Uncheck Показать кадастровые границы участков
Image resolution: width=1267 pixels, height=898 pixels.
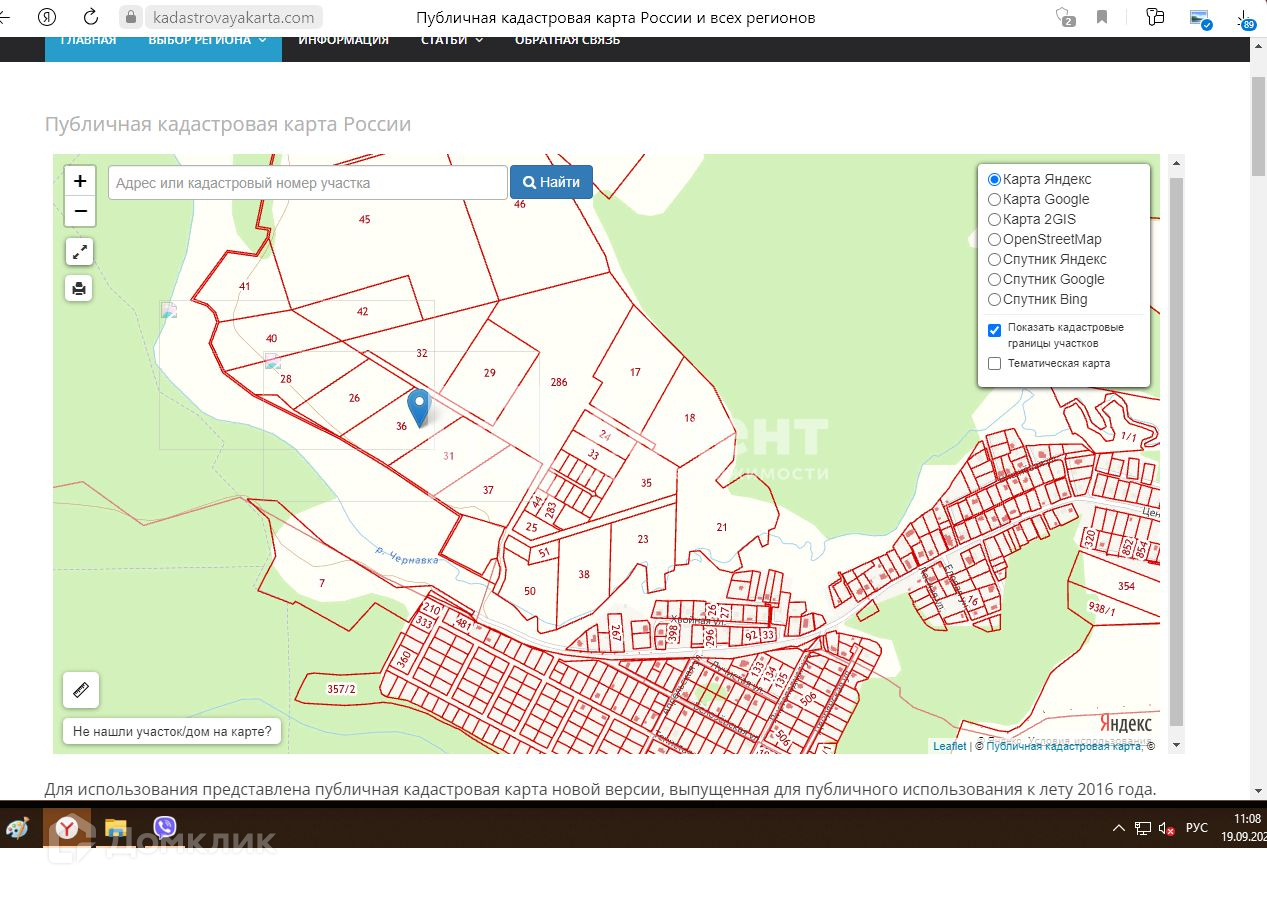(x=994, y=330)
